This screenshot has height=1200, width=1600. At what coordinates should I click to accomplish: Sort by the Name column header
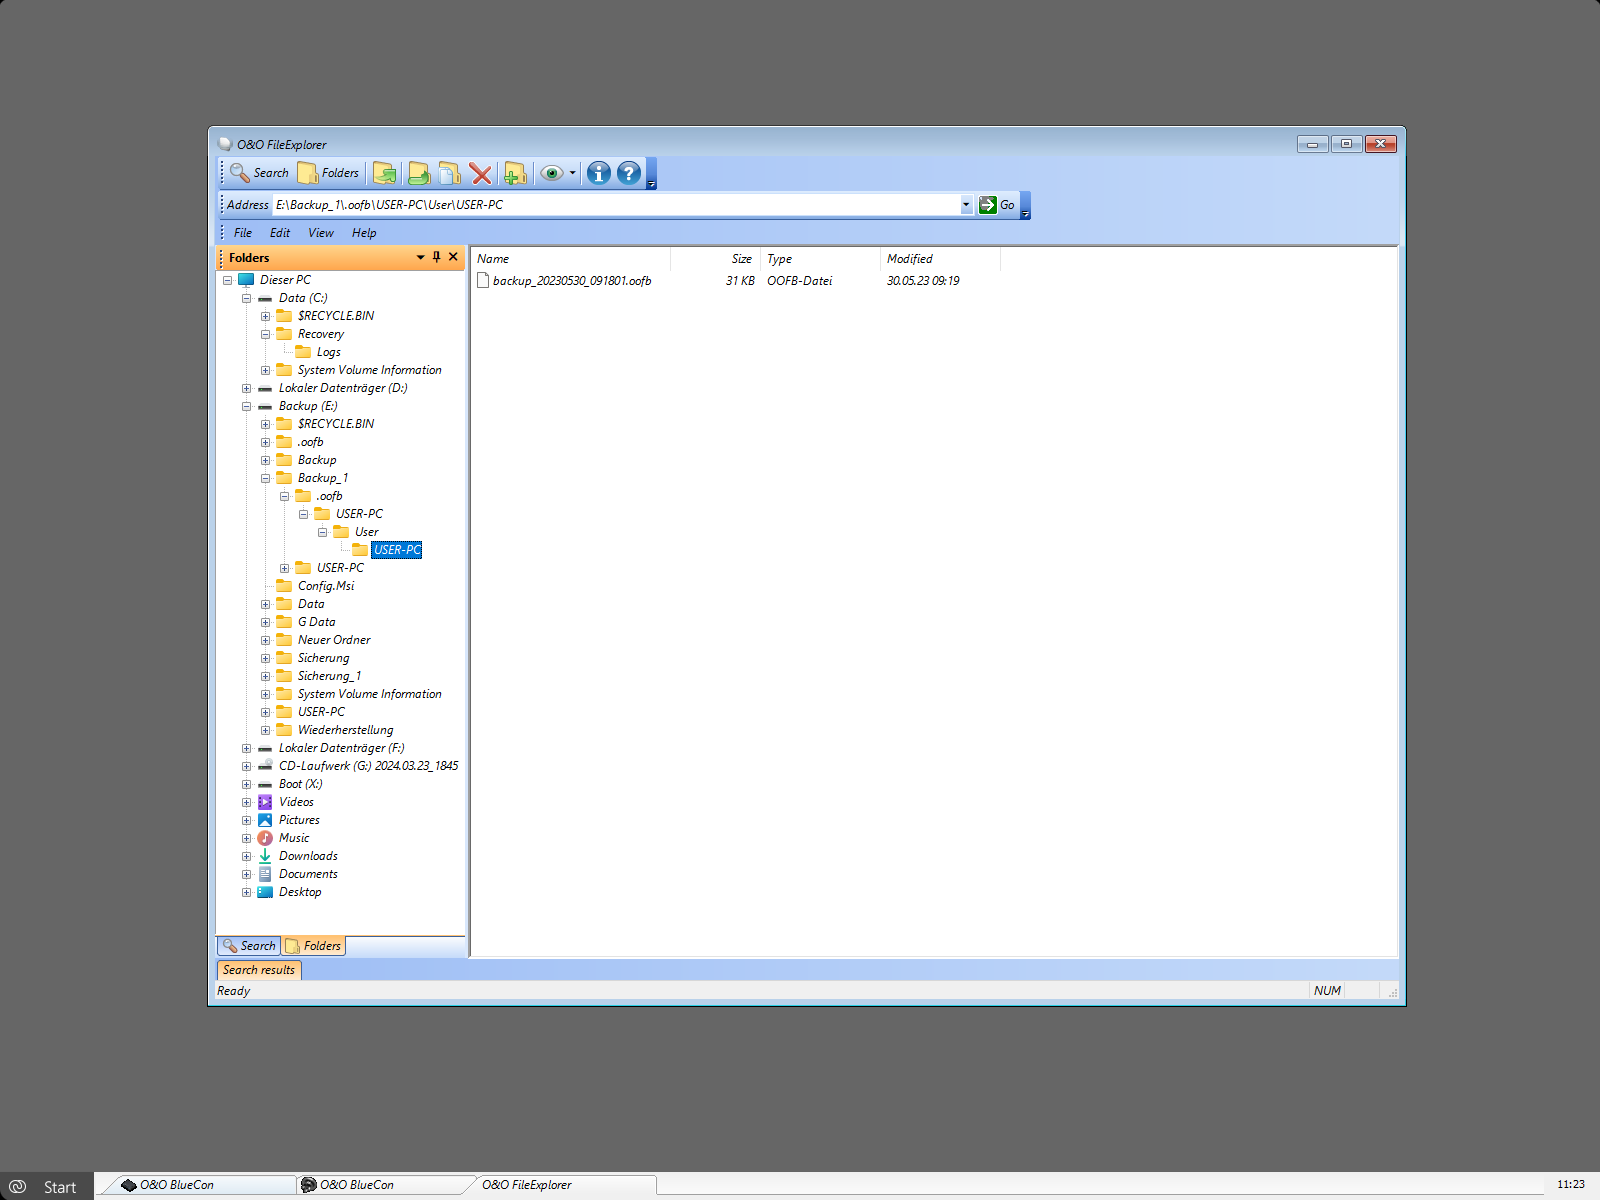(570, 259)
